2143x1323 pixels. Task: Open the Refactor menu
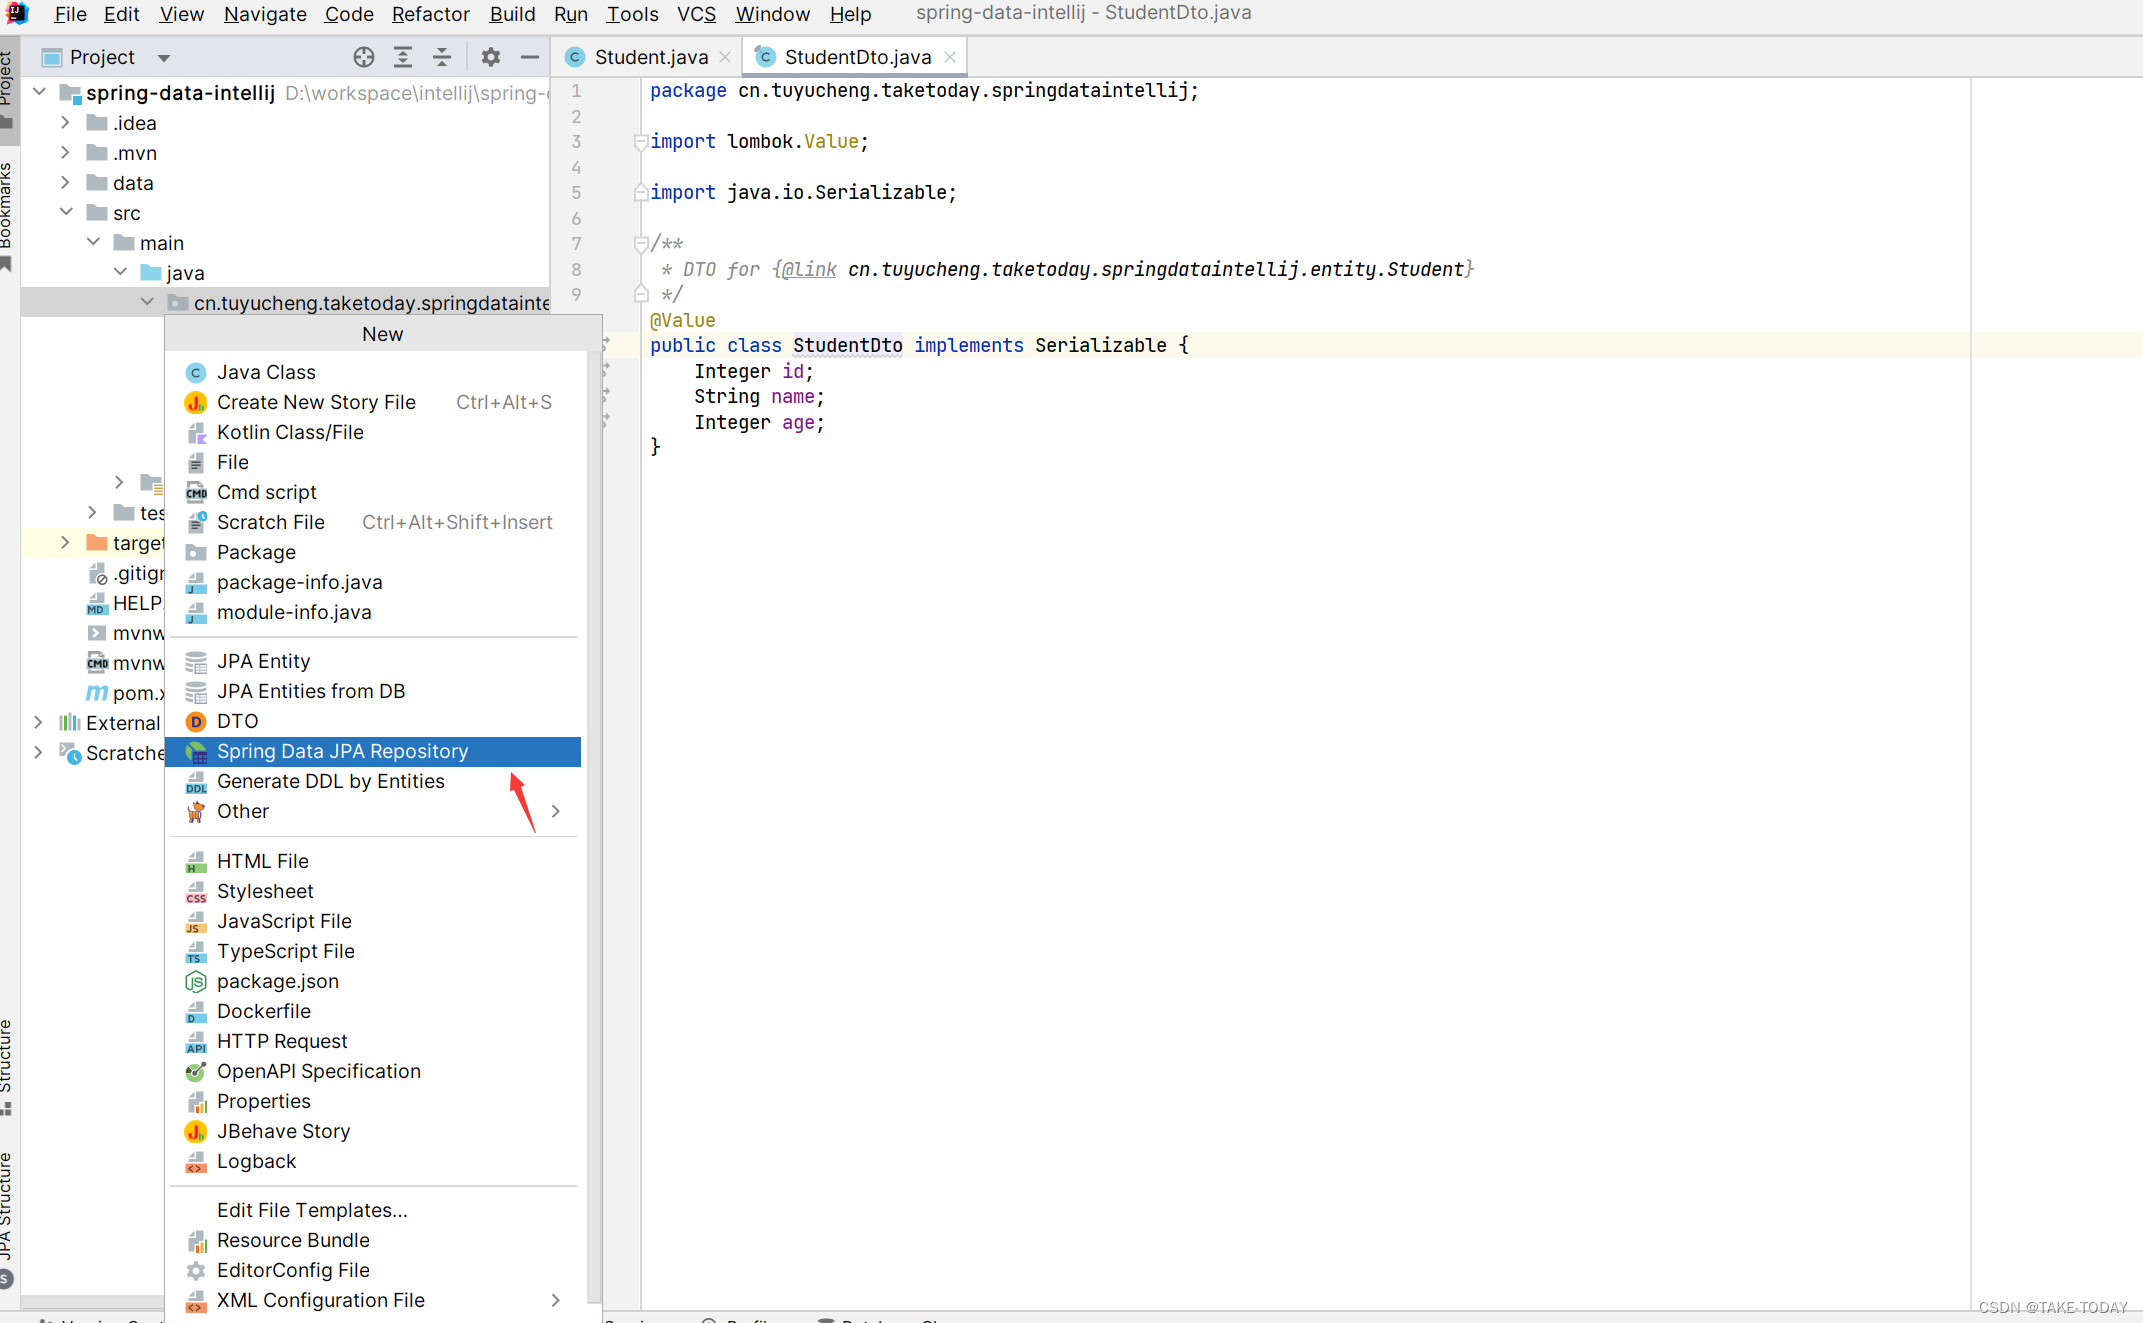point(430,14)
